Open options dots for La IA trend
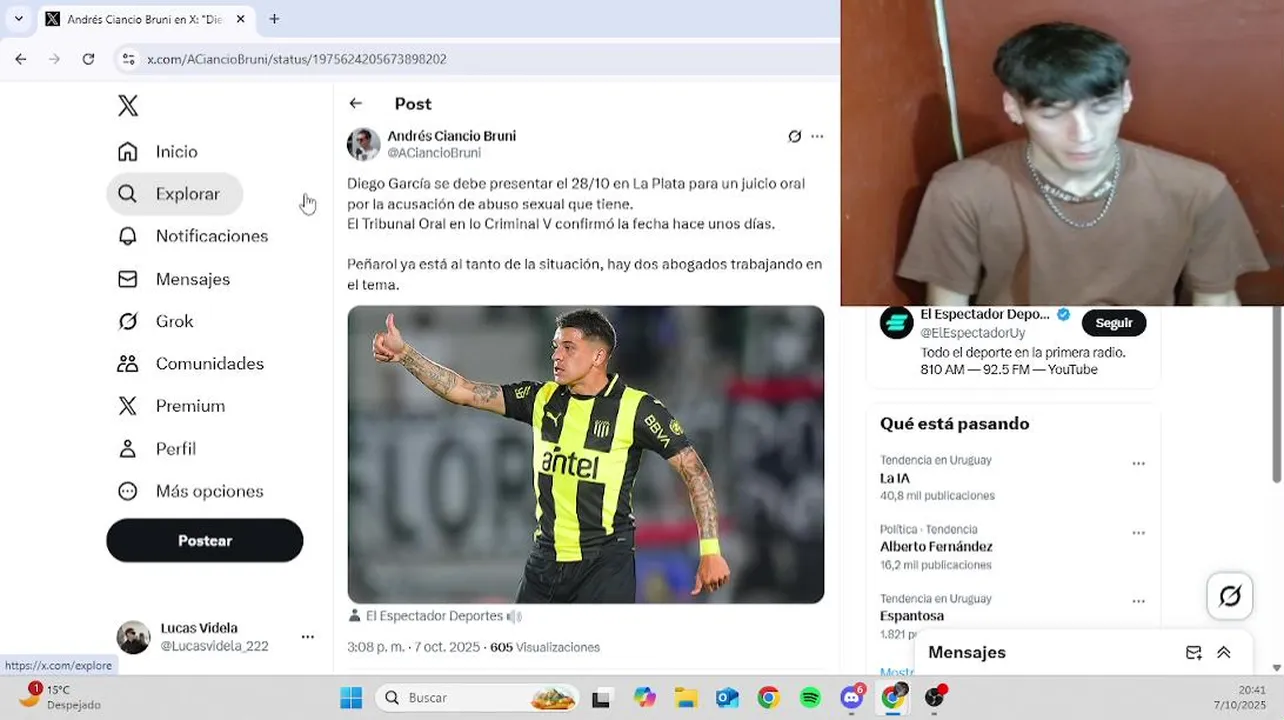1284x720 pixels. (x=1138, y=464)
